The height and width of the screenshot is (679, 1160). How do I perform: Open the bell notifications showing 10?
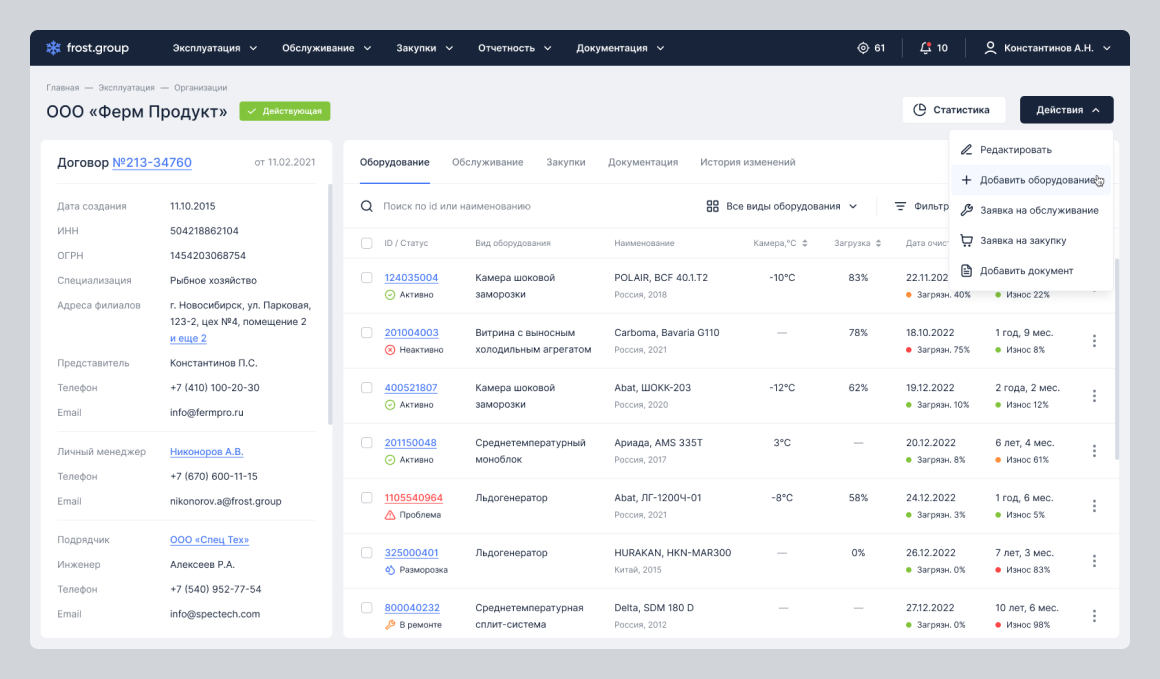[934, 48]
